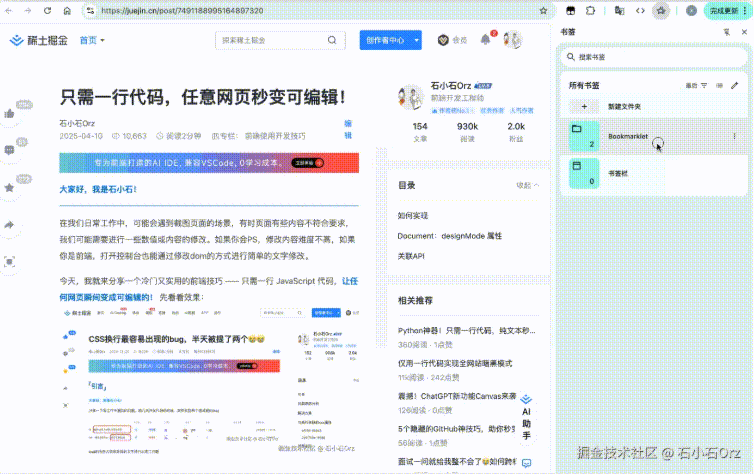Close the 书签 side panel
The image size is (754, 474).
tap(744, 32)
